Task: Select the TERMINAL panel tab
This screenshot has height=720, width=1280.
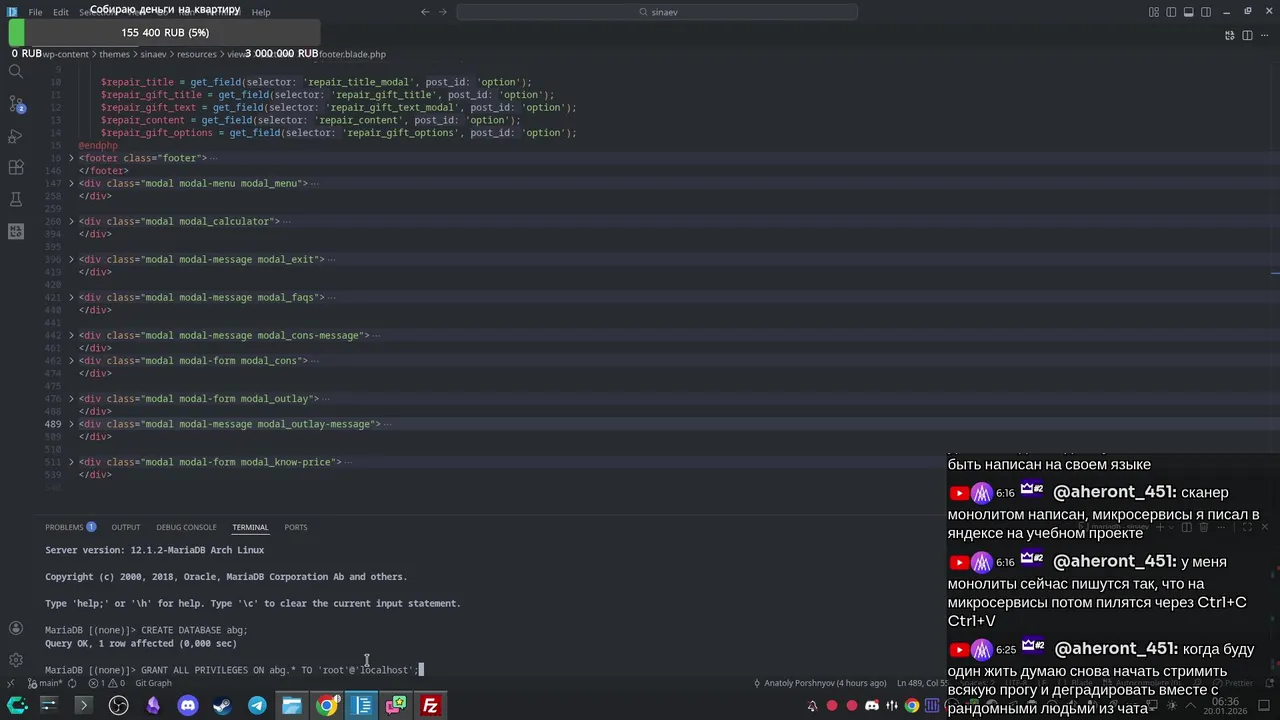Action: click(250, 527)
